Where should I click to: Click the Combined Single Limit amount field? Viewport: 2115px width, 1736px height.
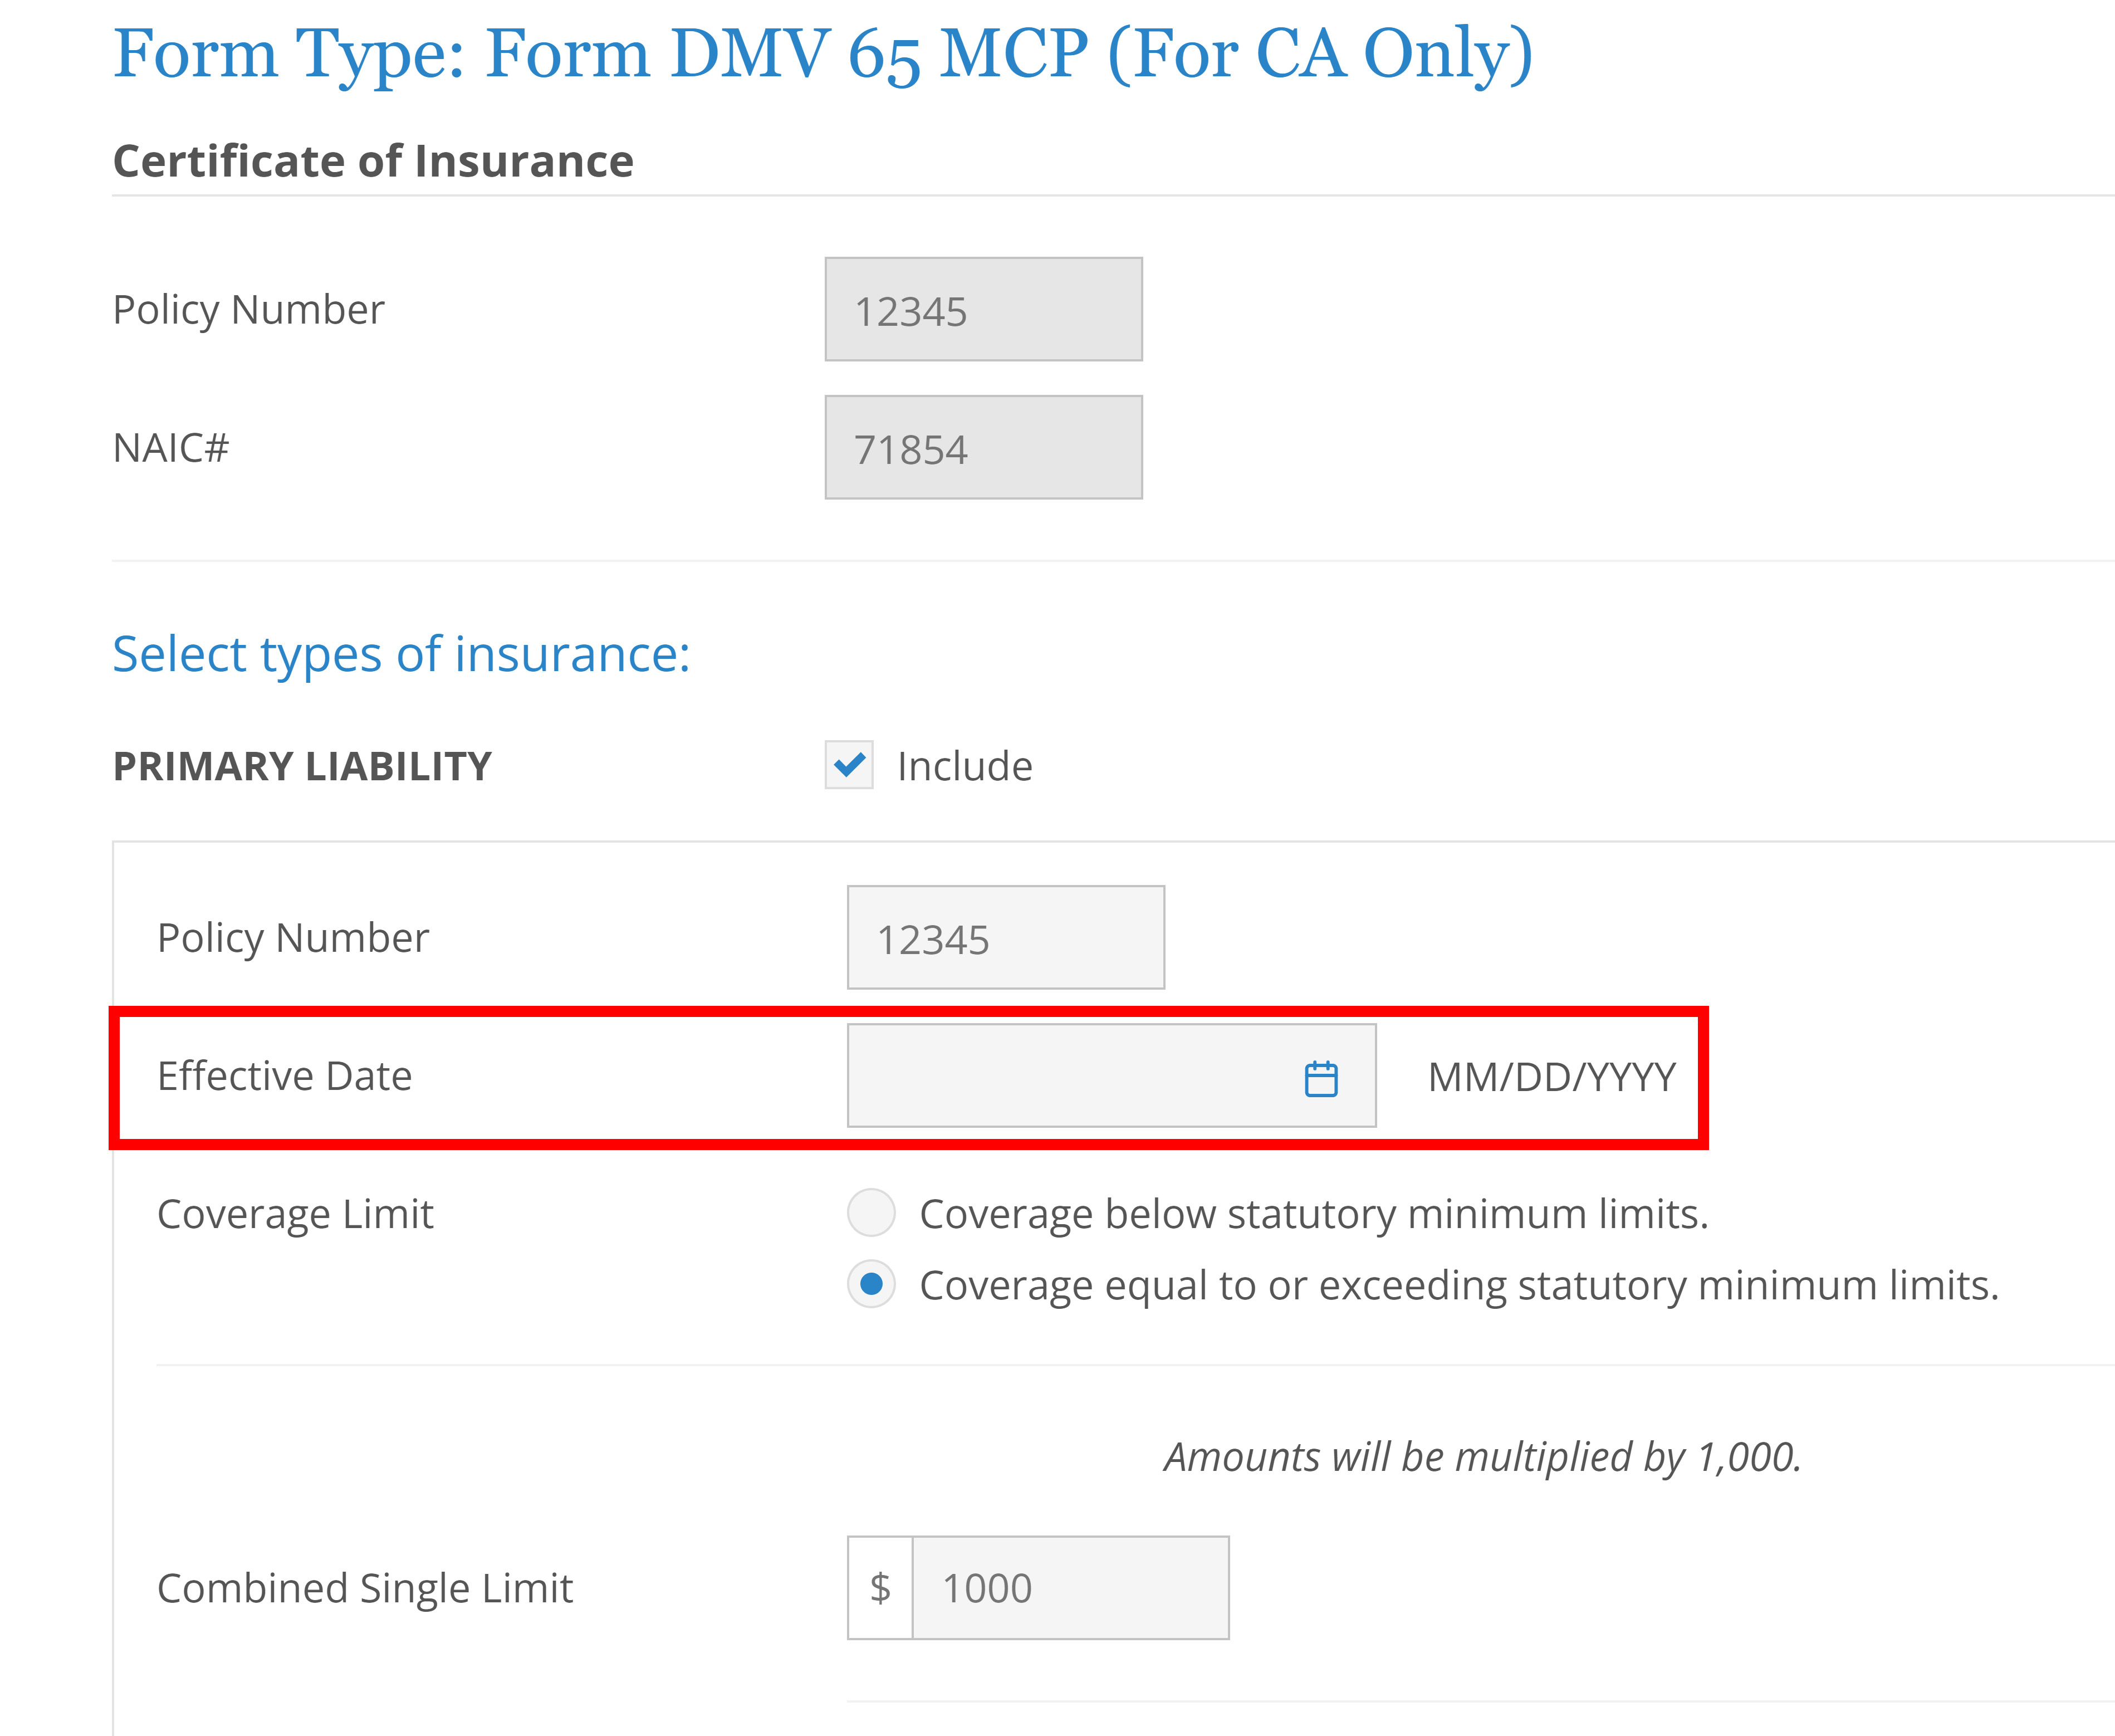tap(1070, 1588)
